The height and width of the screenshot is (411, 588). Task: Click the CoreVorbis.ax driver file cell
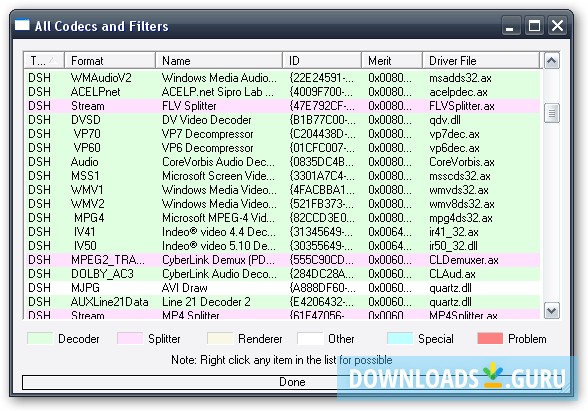coord(462,162)
